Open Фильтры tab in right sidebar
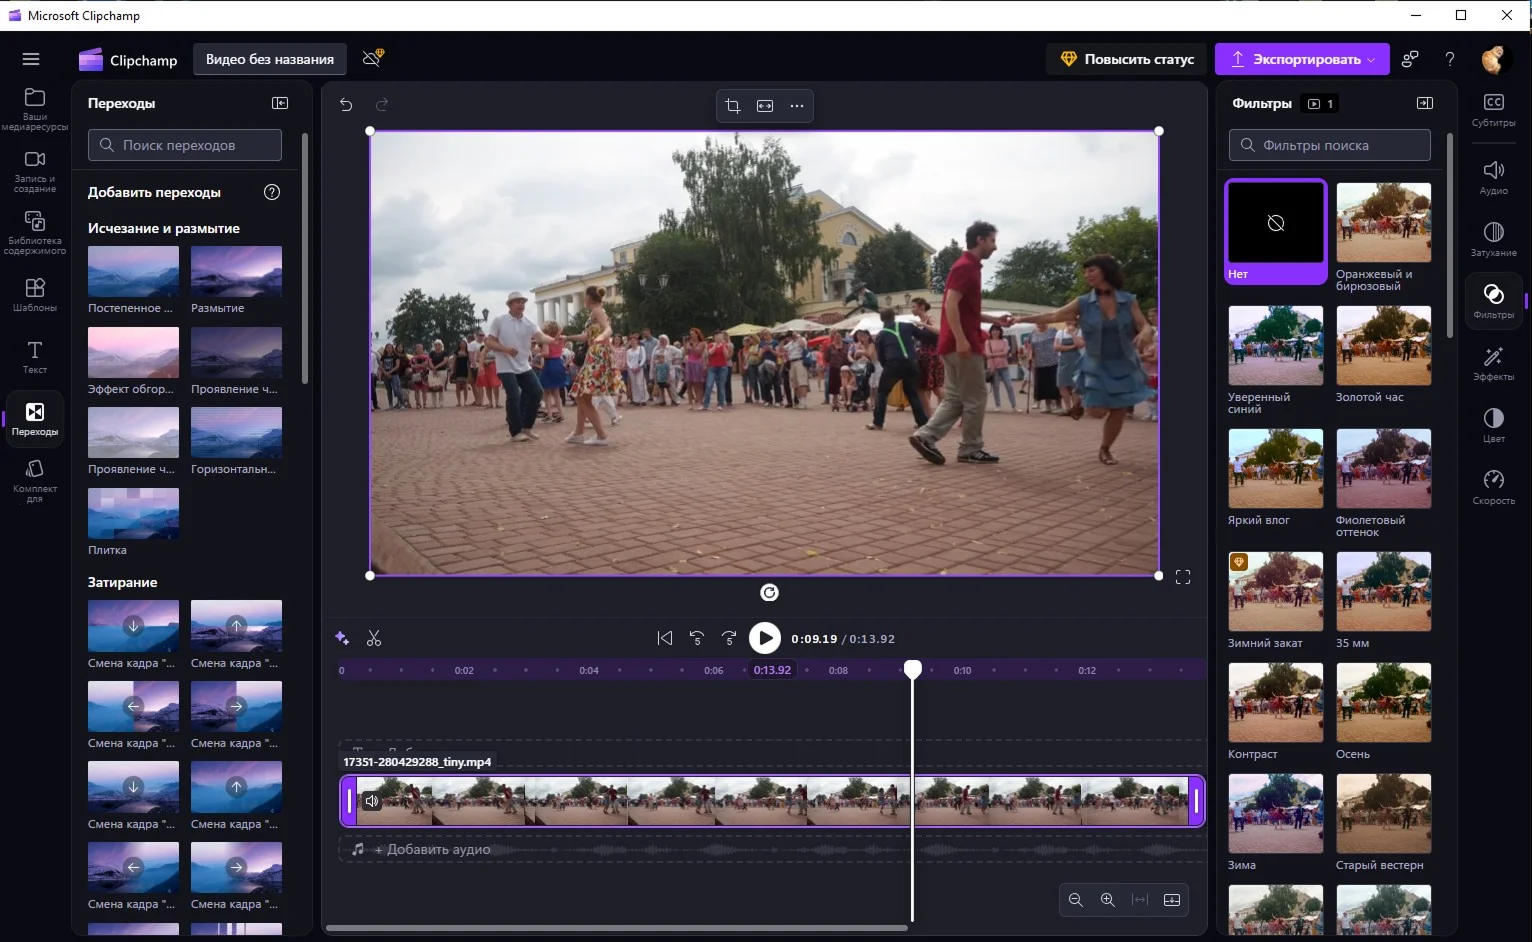 (1494, 301)
